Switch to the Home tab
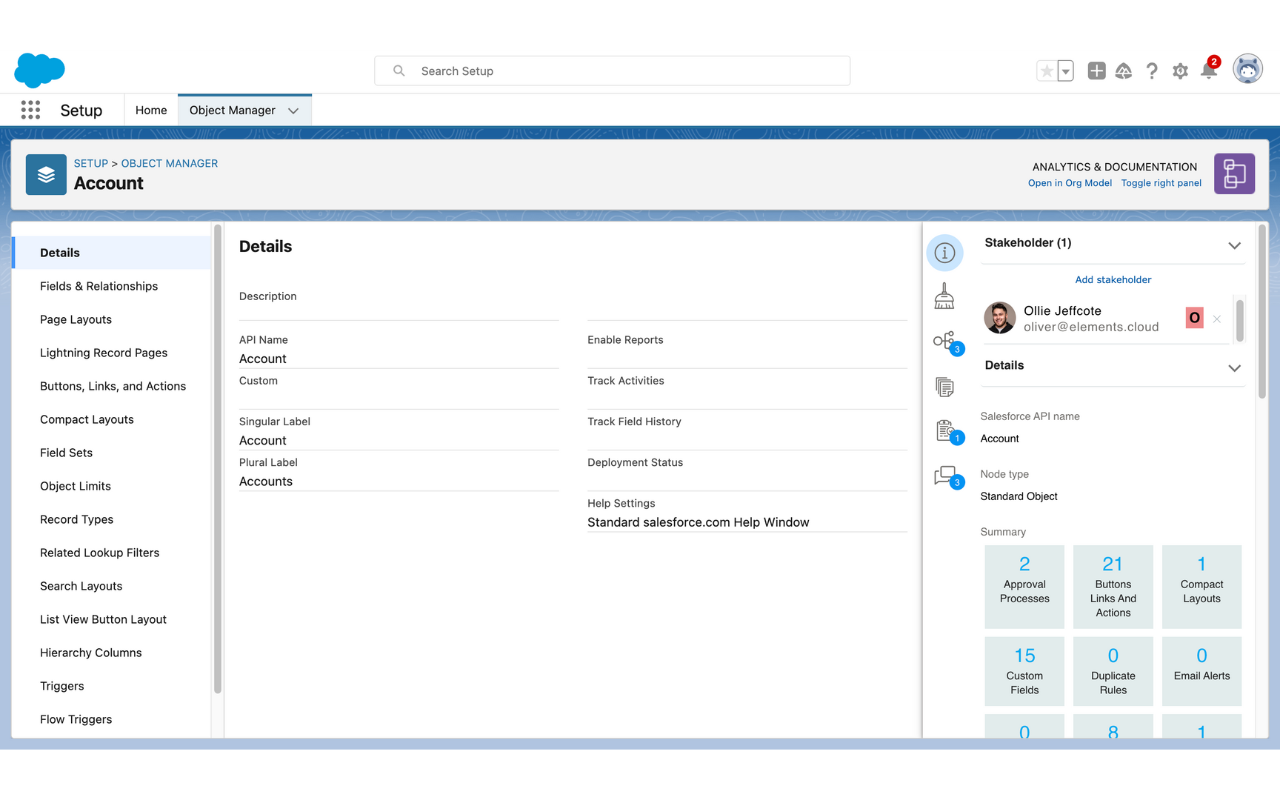 (x=151, y=110)
